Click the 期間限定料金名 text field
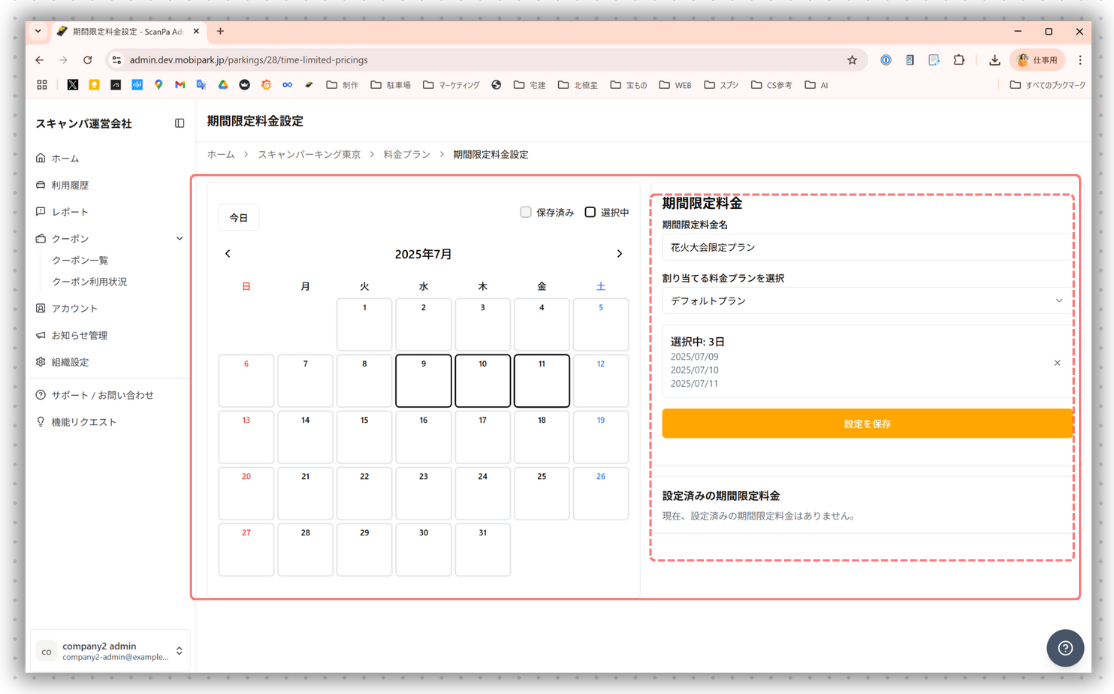 [x=866, y=247]
